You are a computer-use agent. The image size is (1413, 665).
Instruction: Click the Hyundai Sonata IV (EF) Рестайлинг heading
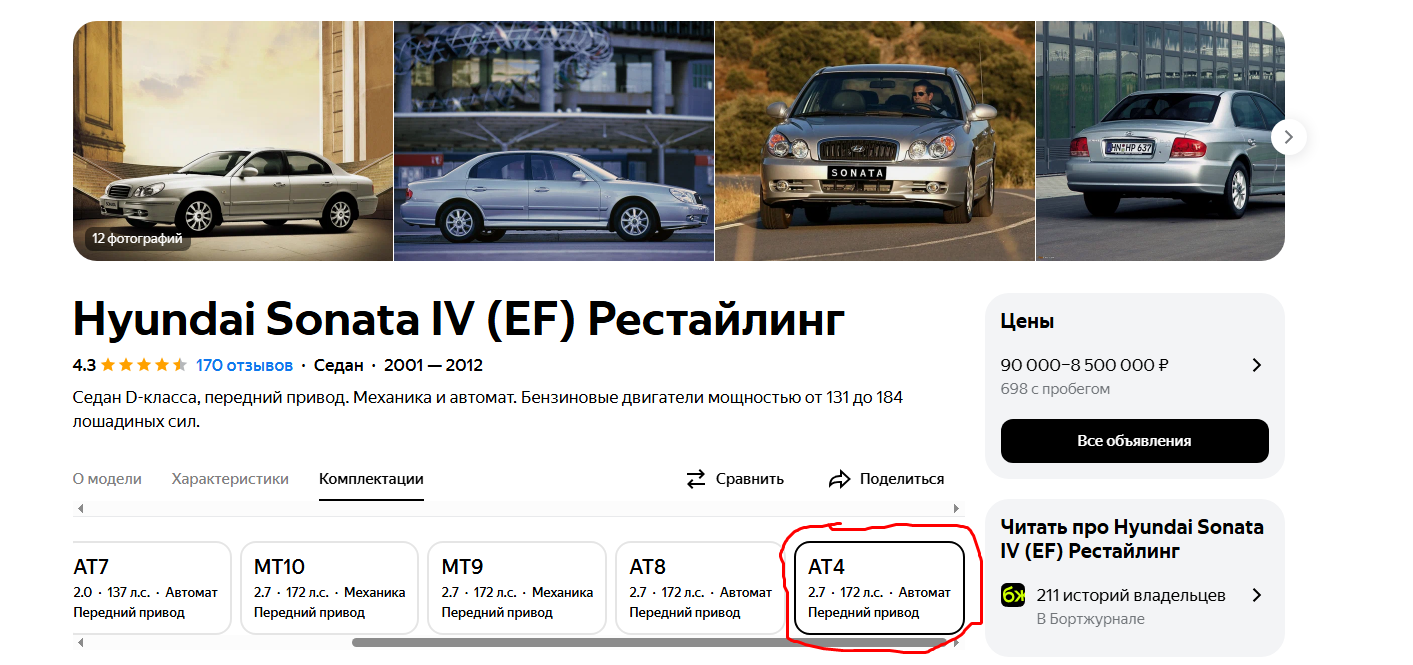459,319
